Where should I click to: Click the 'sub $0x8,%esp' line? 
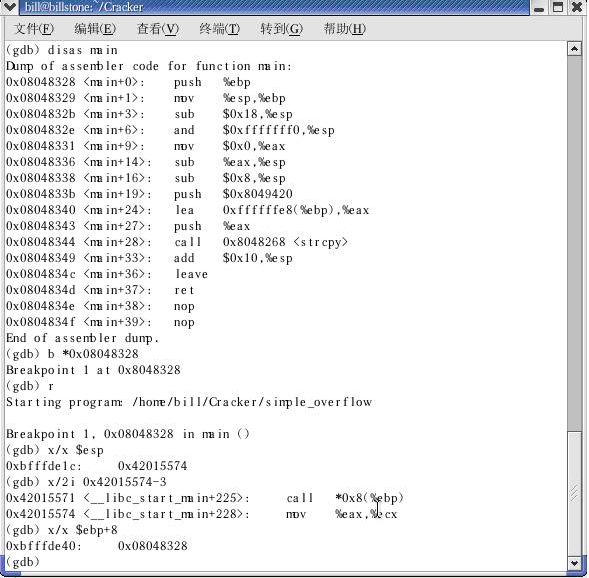point(146,178)
